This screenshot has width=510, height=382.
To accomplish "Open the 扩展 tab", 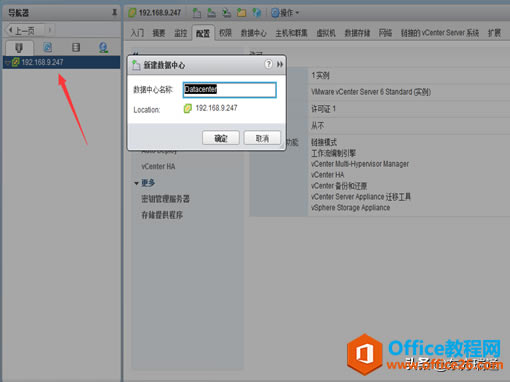I will click(x=494, y=33).
